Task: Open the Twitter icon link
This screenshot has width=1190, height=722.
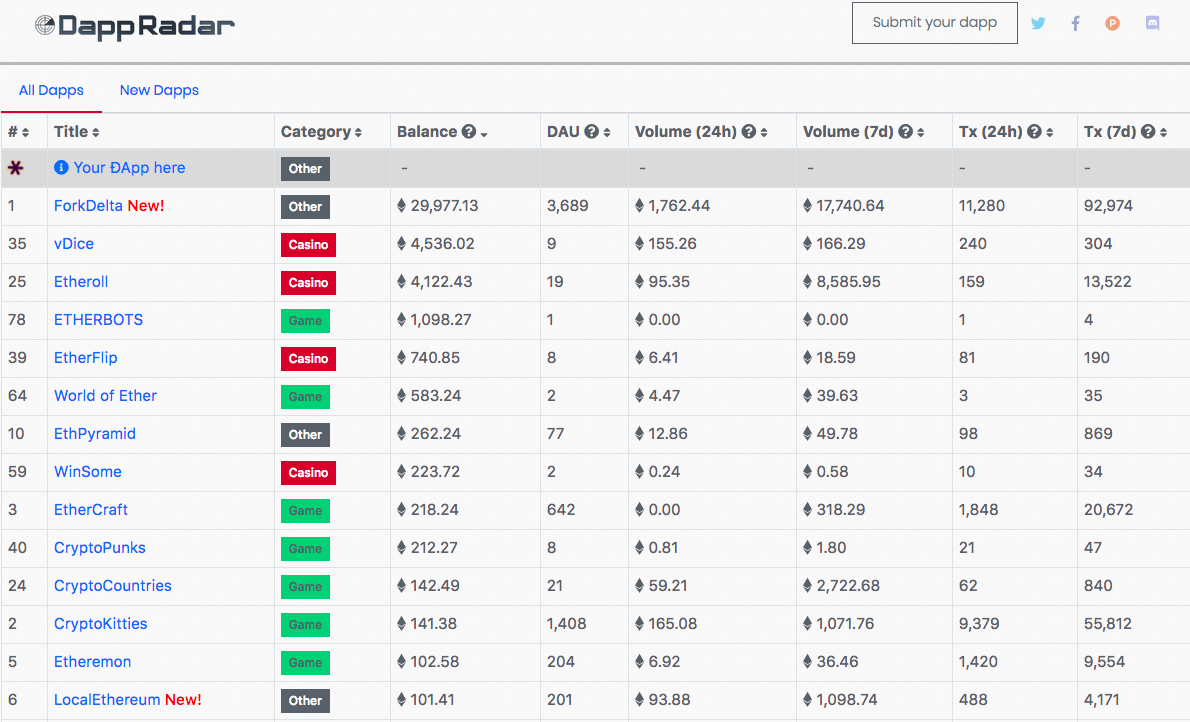Action: (x=1038, y=23)
